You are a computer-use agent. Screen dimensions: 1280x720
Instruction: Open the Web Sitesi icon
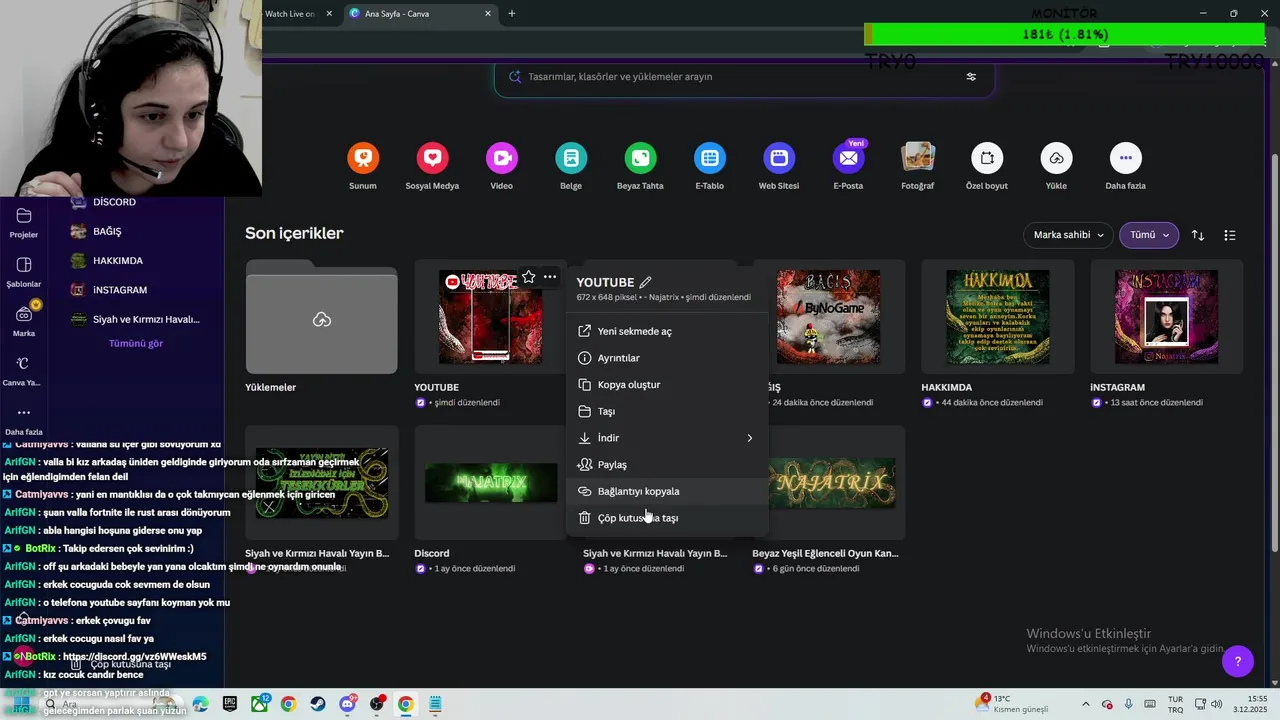pyautogui.click(x=779, y=158)
